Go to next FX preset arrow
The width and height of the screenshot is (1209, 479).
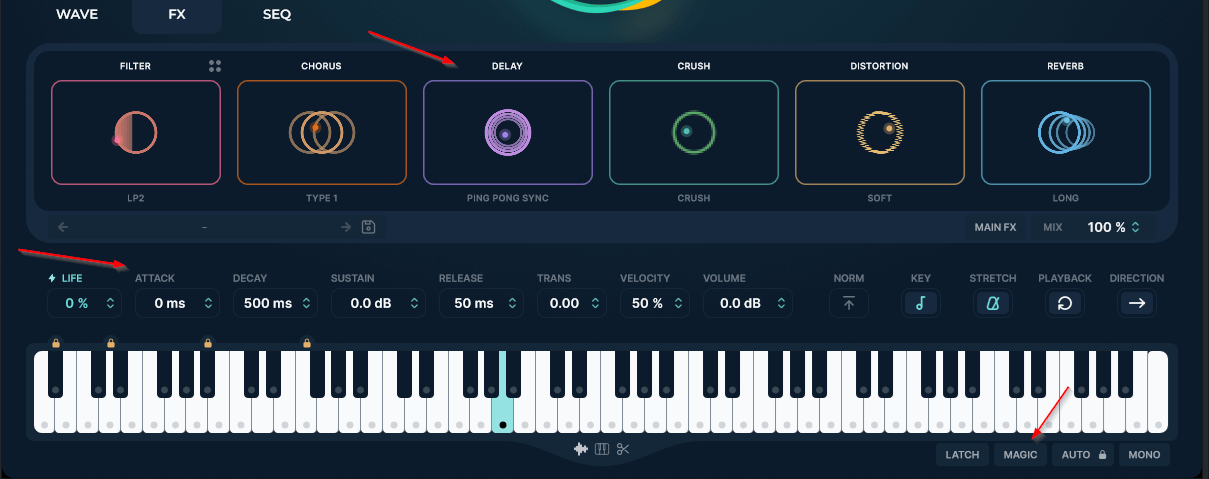point(346,227)
